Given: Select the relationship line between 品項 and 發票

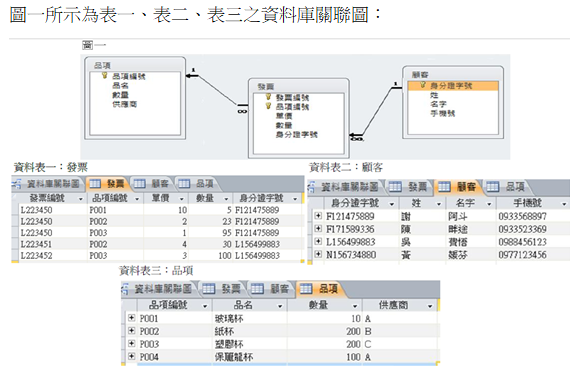Looking at the screenshot, I should click(x=216, y=90).
